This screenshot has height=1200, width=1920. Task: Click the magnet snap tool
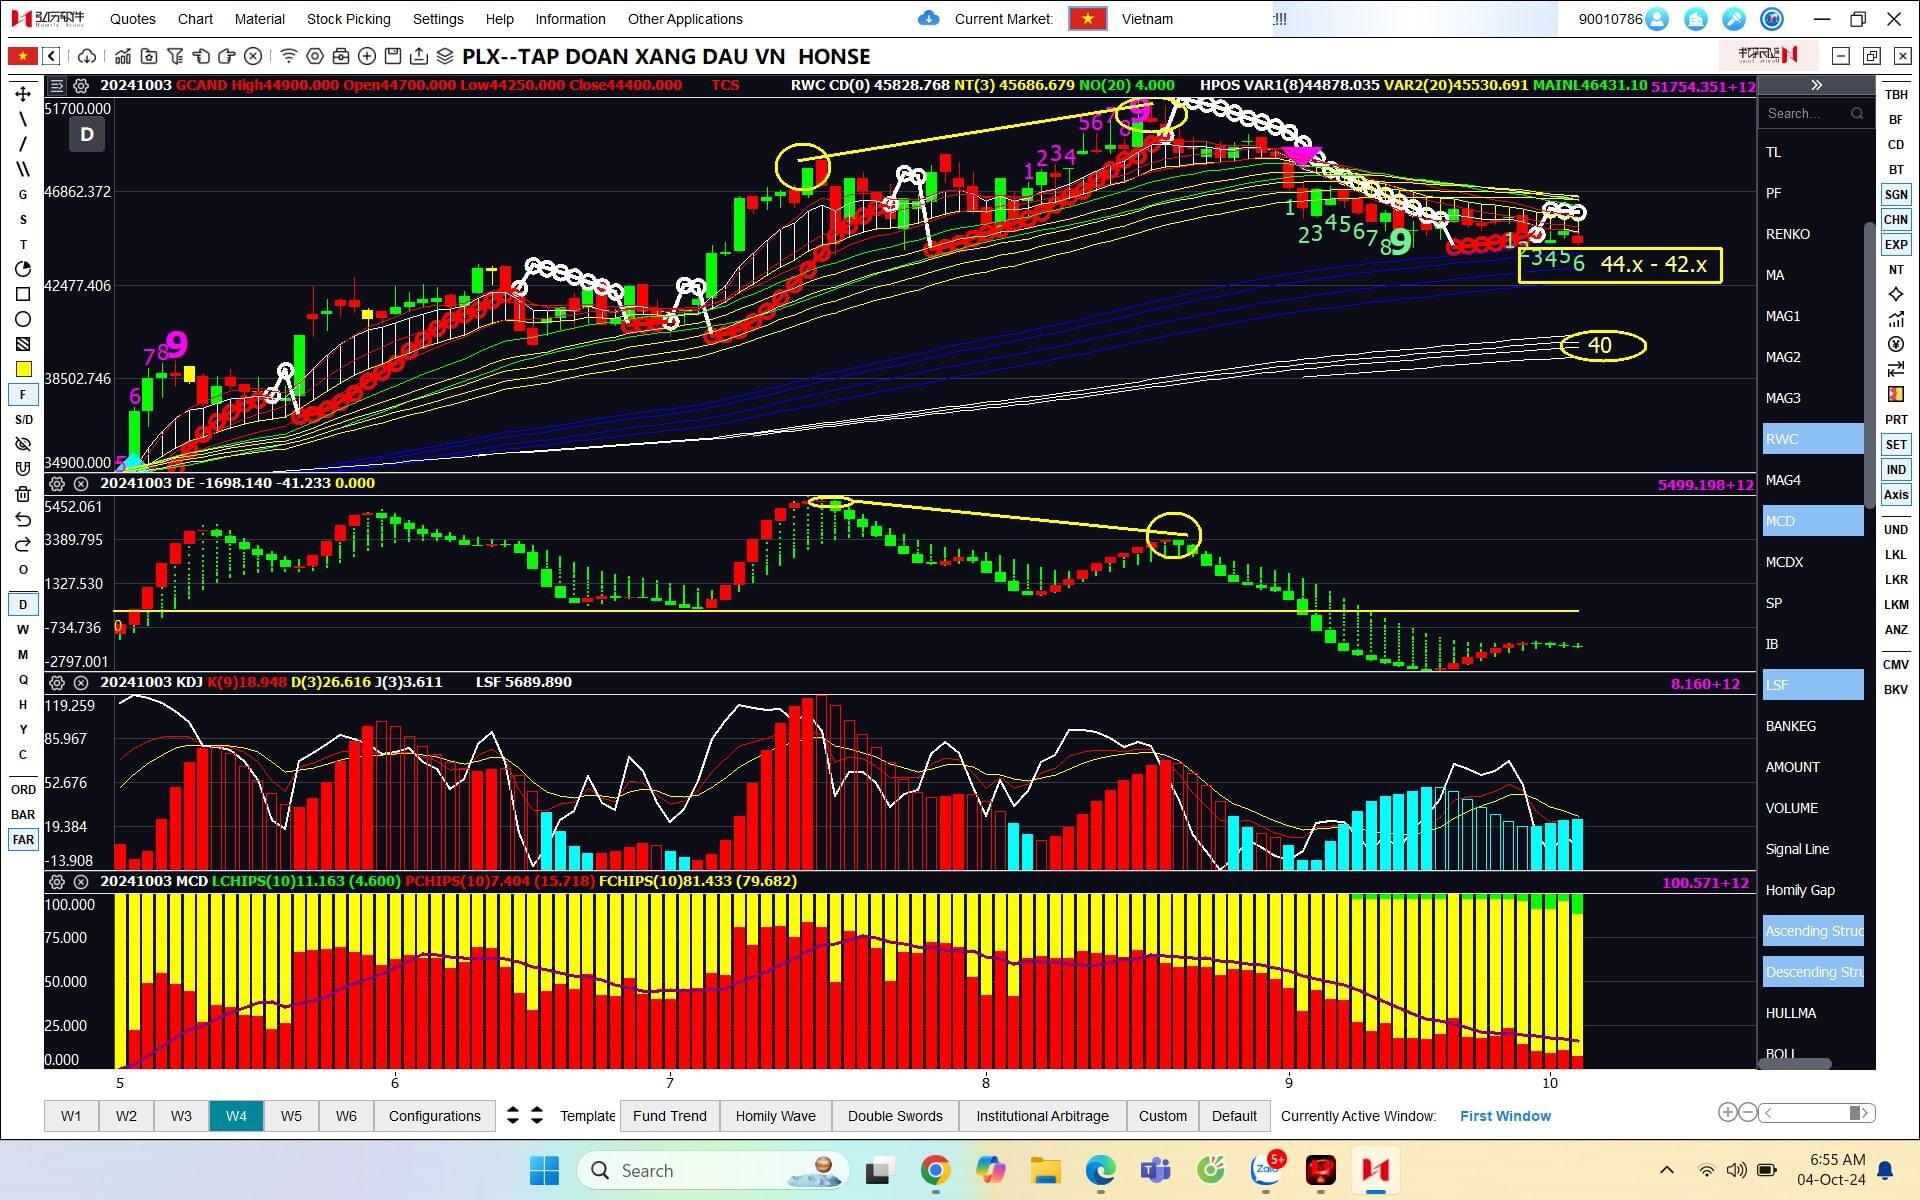23,469
